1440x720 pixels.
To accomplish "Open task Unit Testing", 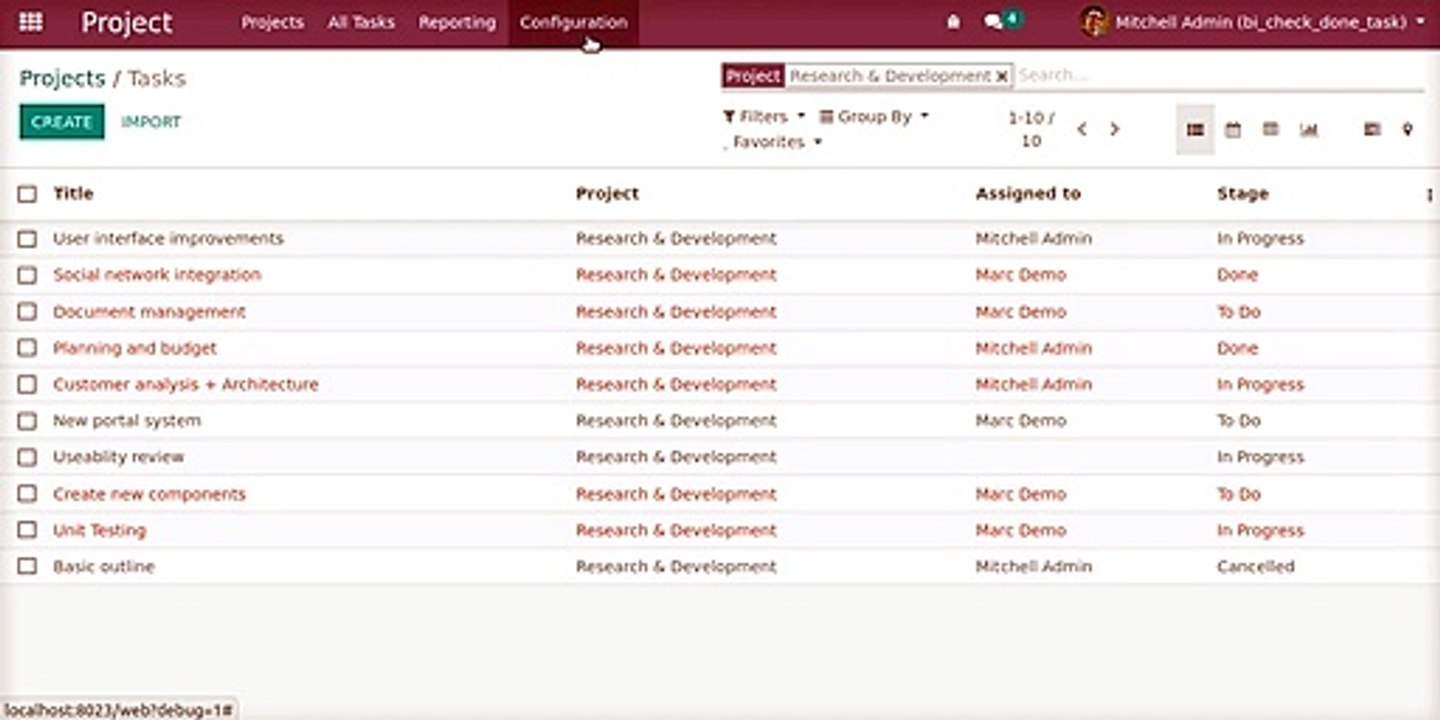I will click(x=99, y=530).
